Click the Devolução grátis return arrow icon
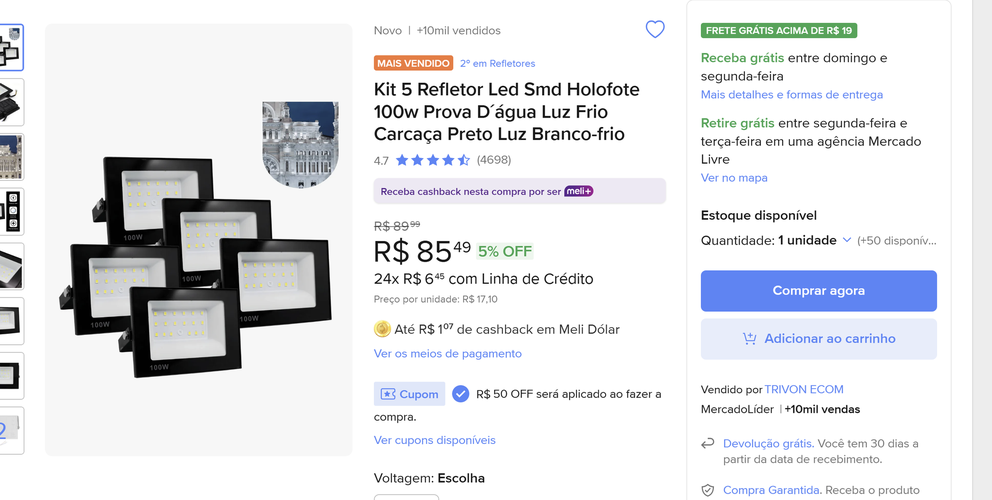992x500 pixels. [x=707, y=444]
